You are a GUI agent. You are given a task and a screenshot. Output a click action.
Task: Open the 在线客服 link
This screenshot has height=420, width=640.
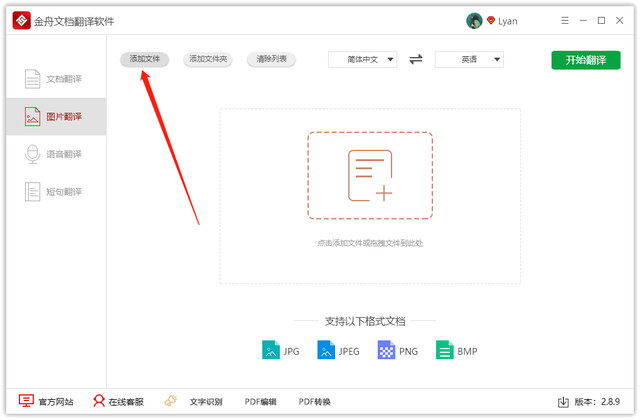[126, 402]
